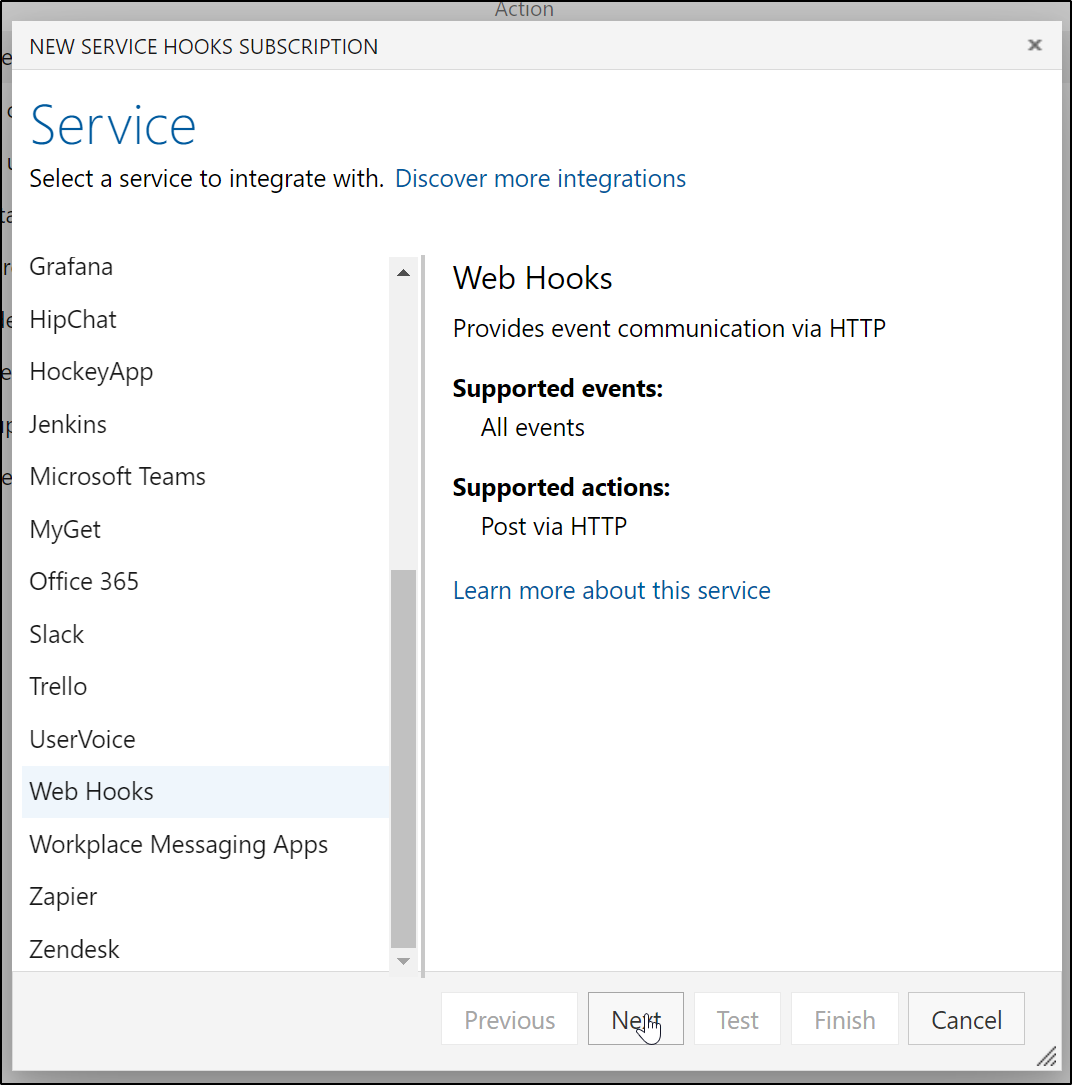Click the dialog resize grip icon
Viewport: 1072px width, 1085px height.
pyautogui.click(x=1046, y=1056)
